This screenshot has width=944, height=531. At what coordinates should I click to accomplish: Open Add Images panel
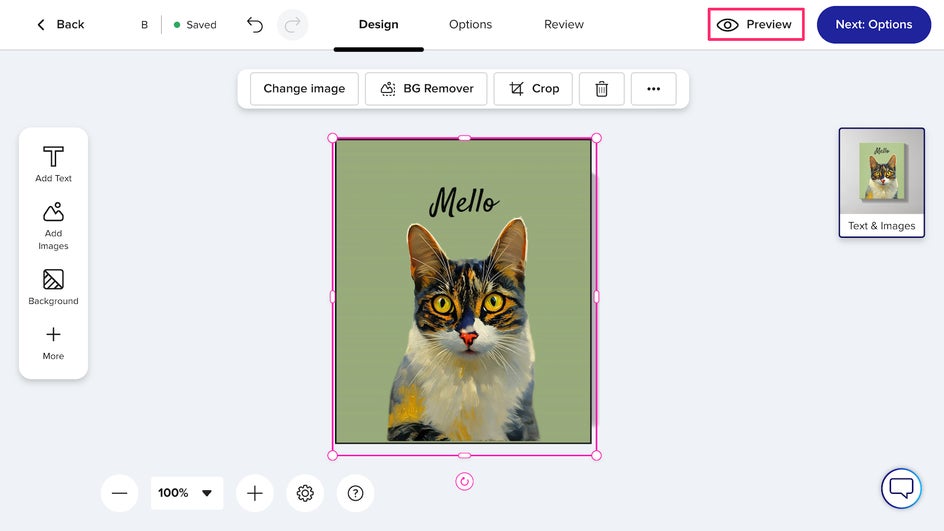pyautogui.click(x=54, y=226)
